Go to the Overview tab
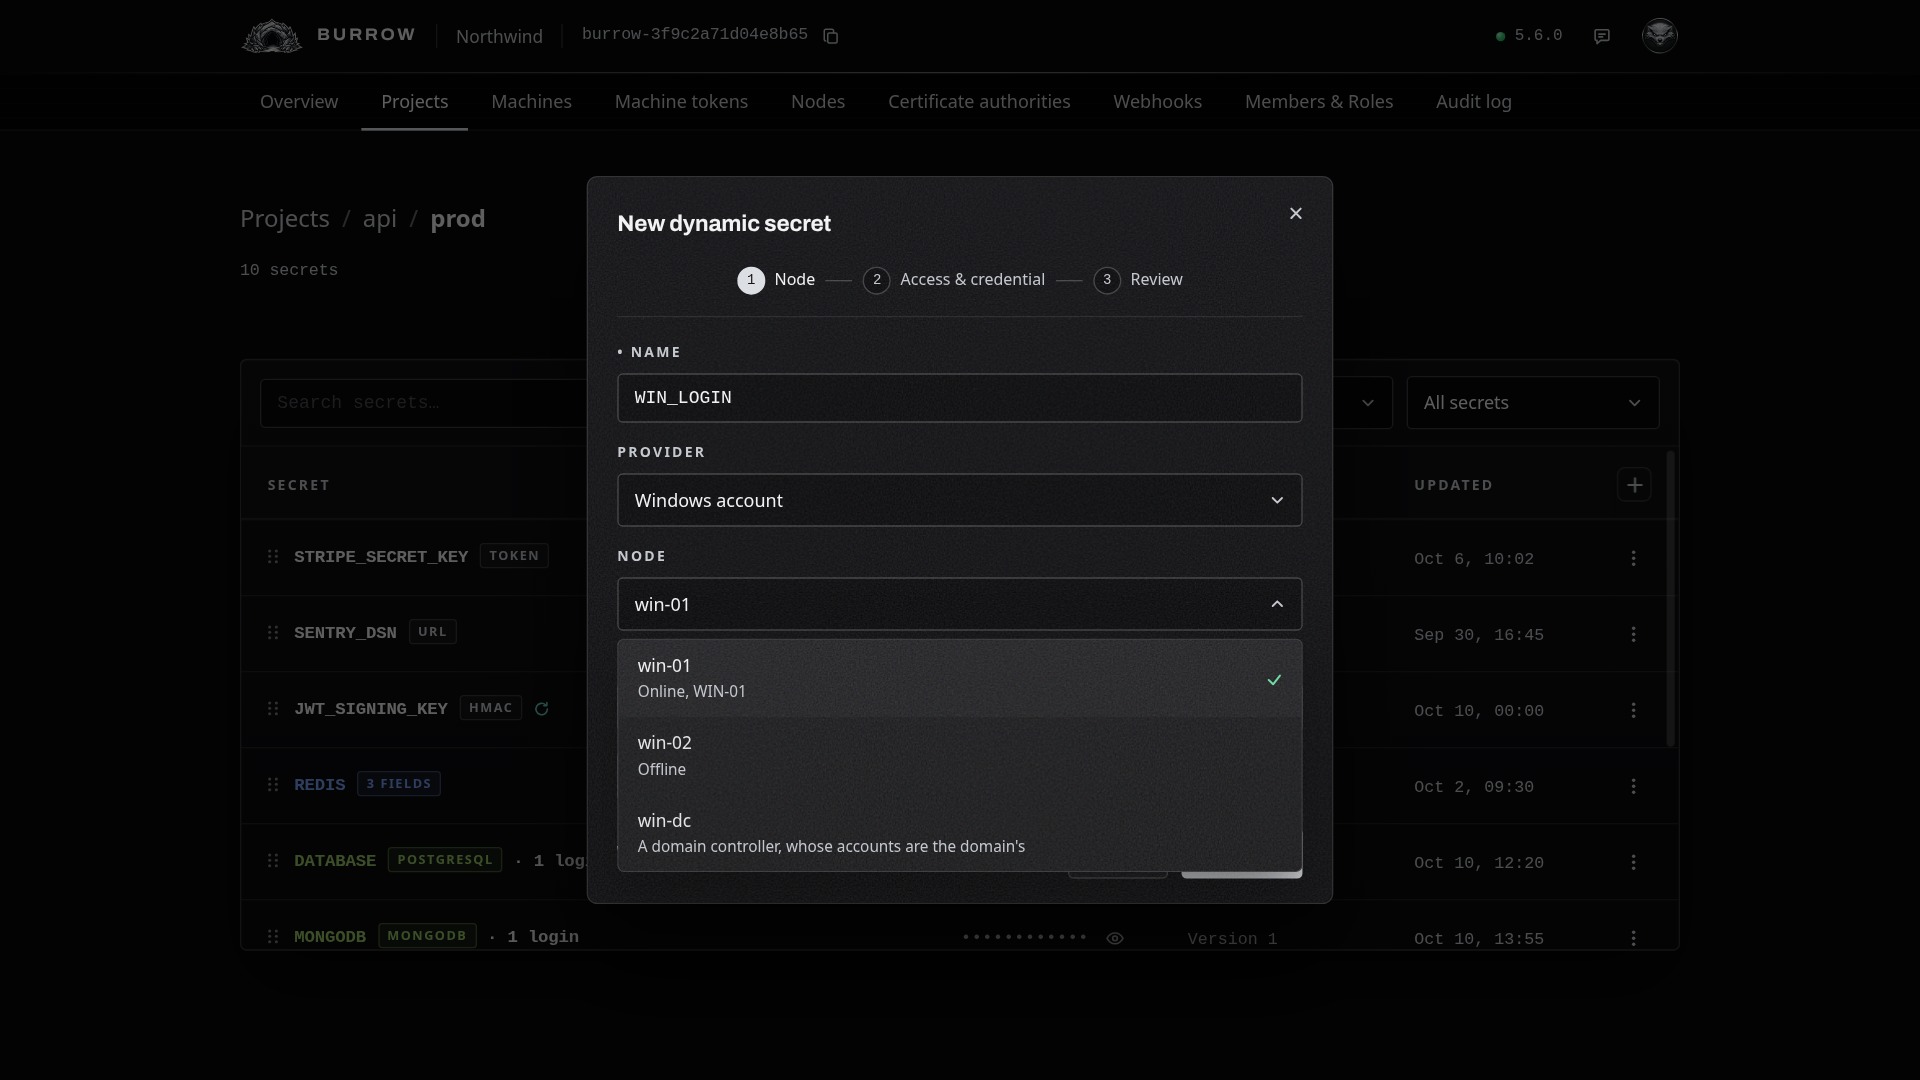The width and height of the screenshot is (1920, 1080). [299, 102]
